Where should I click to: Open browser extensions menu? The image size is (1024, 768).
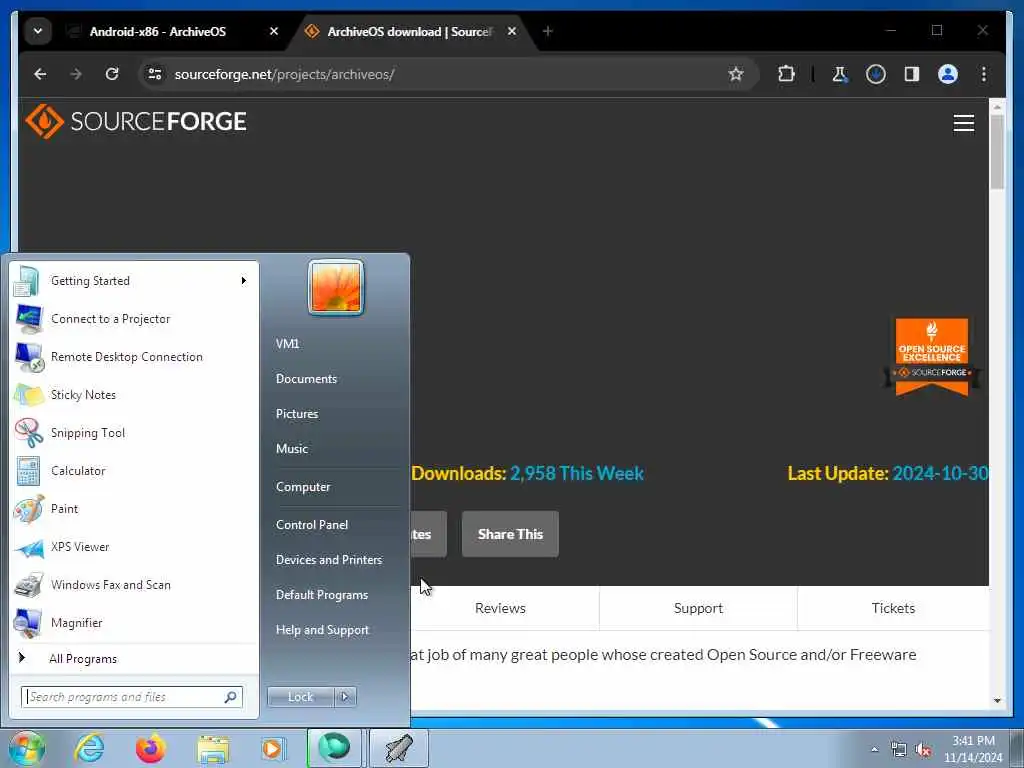pyautogui.click(x=786, y=74)
